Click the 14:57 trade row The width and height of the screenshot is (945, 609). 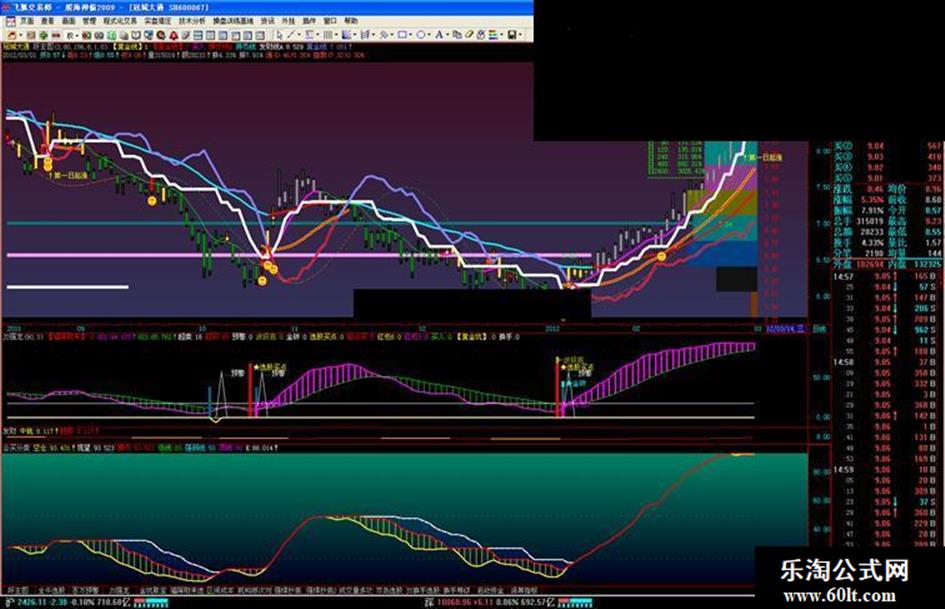tap(887, 276)
